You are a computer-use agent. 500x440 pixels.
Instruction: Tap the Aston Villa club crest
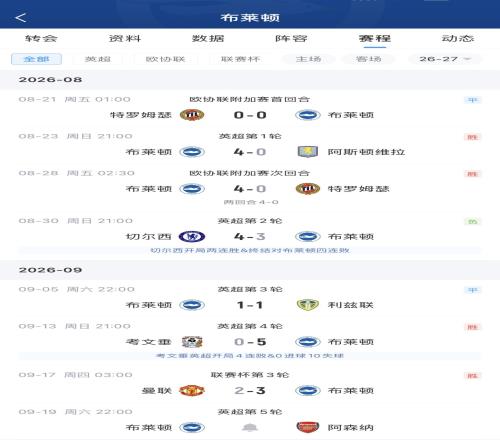(307, 152)
